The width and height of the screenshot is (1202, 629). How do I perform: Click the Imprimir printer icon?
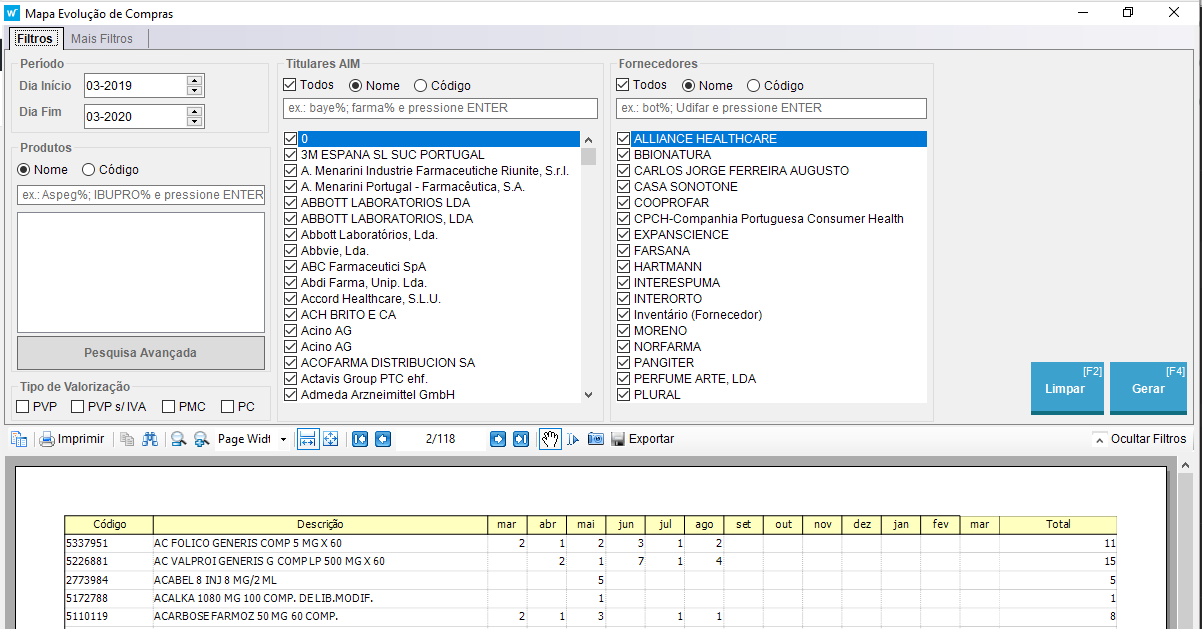(x=47, y=439)
